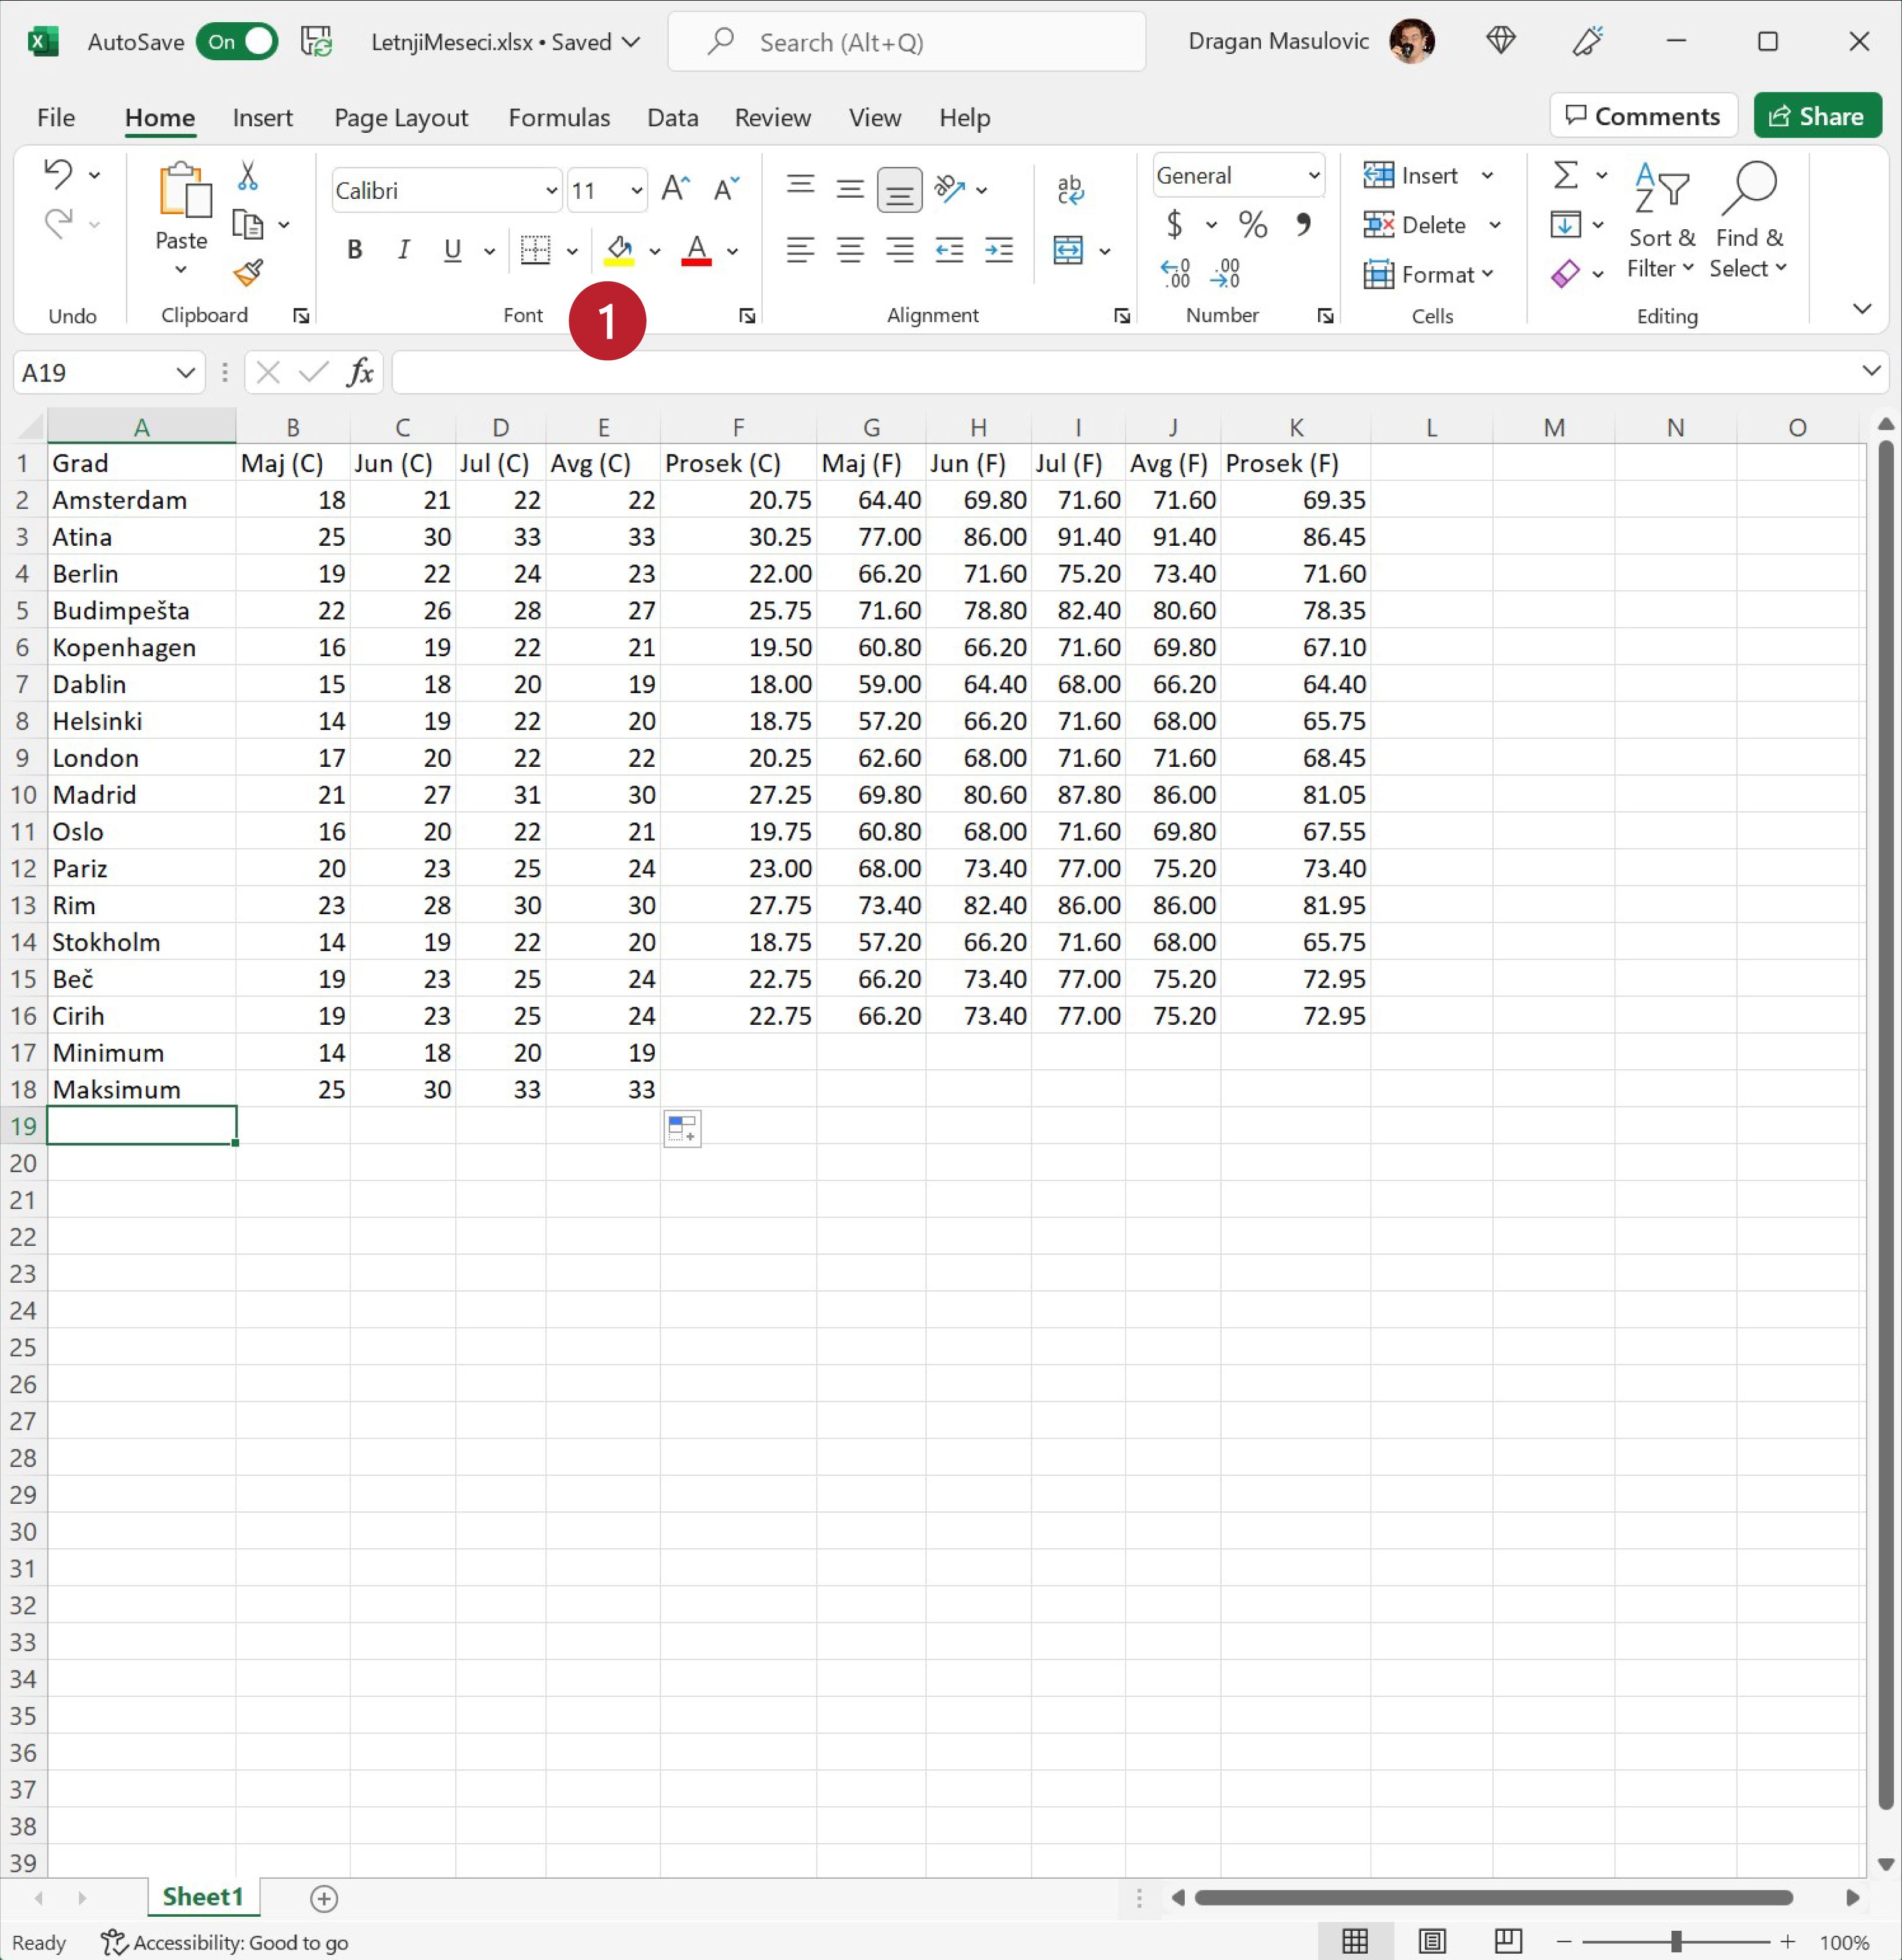Open the Formulas ribbon tab

coord(558,118)
